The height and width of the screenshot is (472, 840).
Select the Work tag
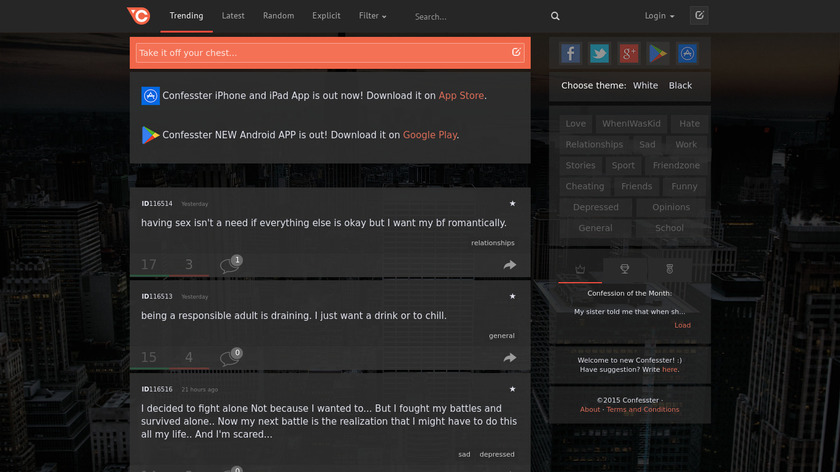coord(686,145)
